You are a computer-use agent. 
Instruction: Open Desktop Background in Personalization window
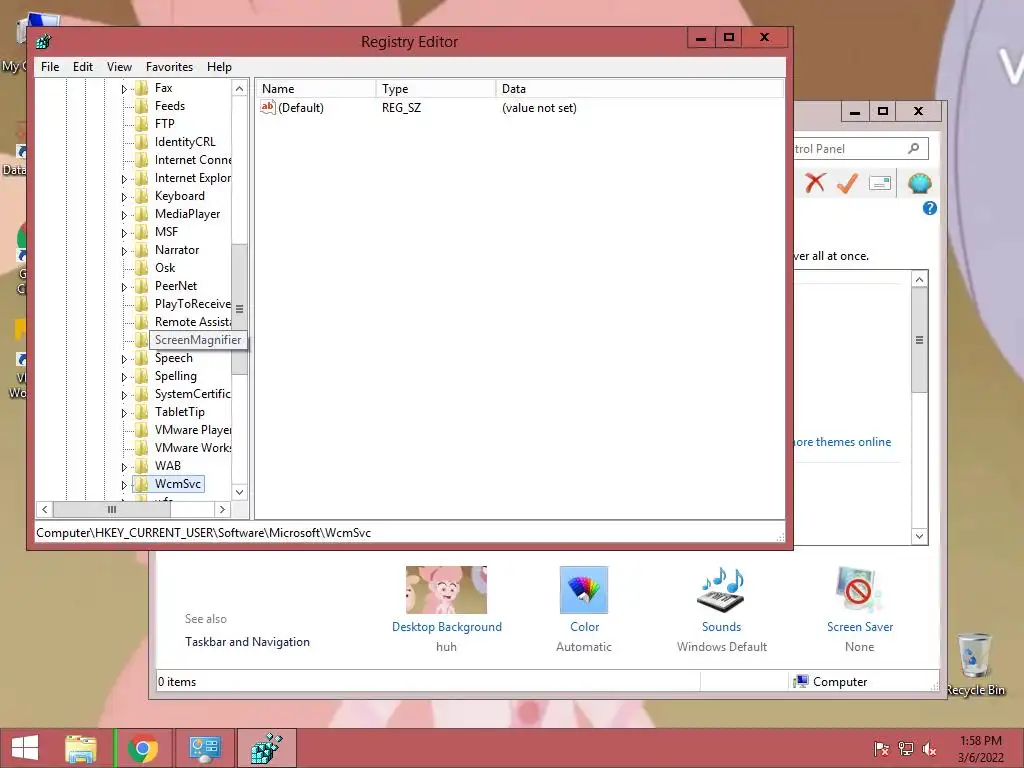pyautogui.click(x=447, y=626)
